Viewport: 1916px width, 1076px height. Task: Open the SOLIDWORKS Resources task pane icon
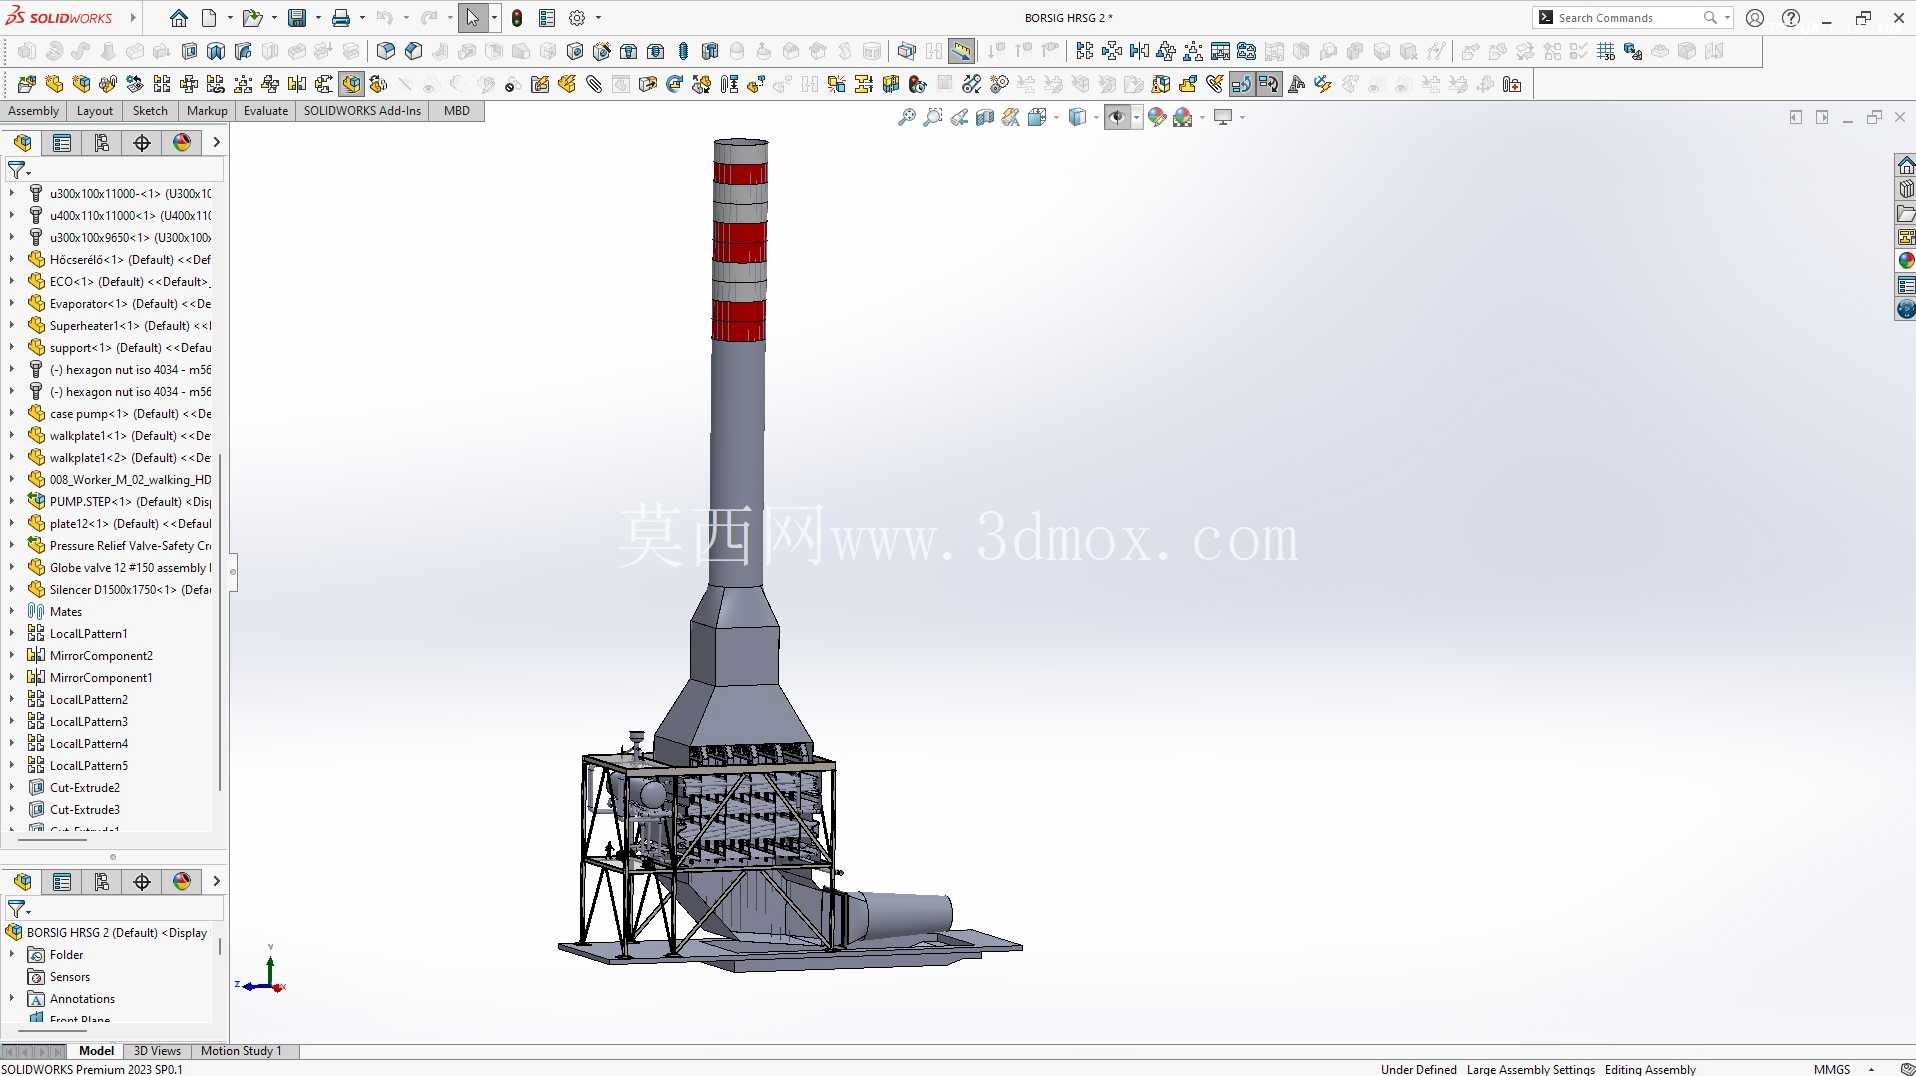(x=1906, y=165)
